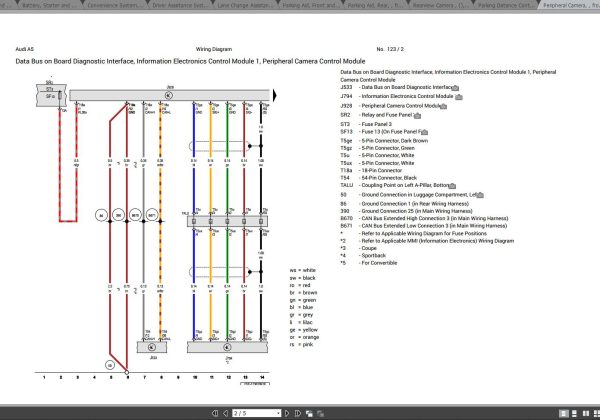Click the TALU coupling point connector block

(x=227, y=221)
